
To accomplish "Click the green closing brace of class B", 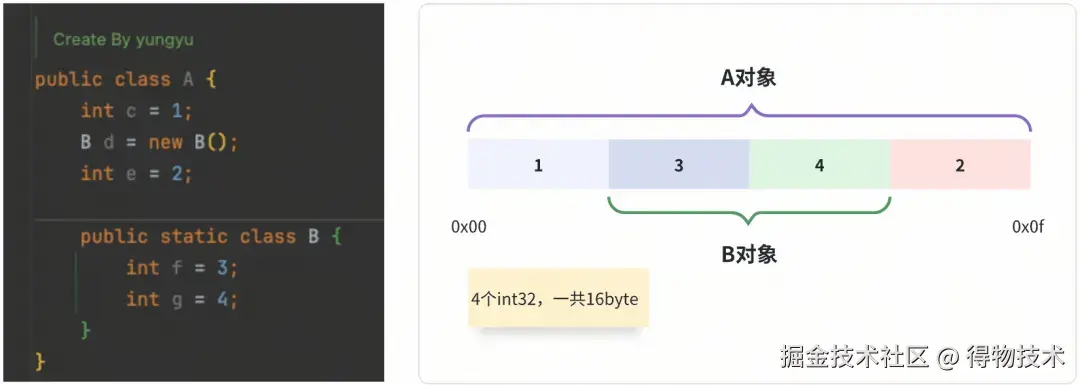I will pyautogui.click(x=86, y=330).
